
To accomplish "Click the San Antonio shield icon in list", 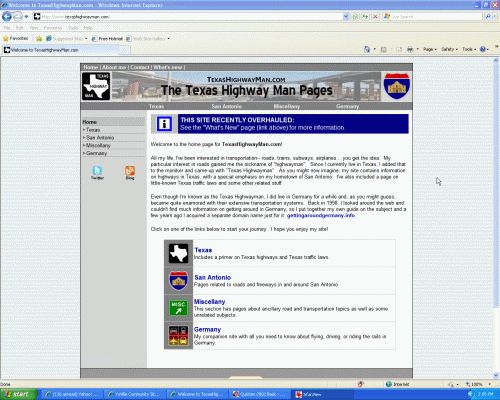I will tap(178, 281).
